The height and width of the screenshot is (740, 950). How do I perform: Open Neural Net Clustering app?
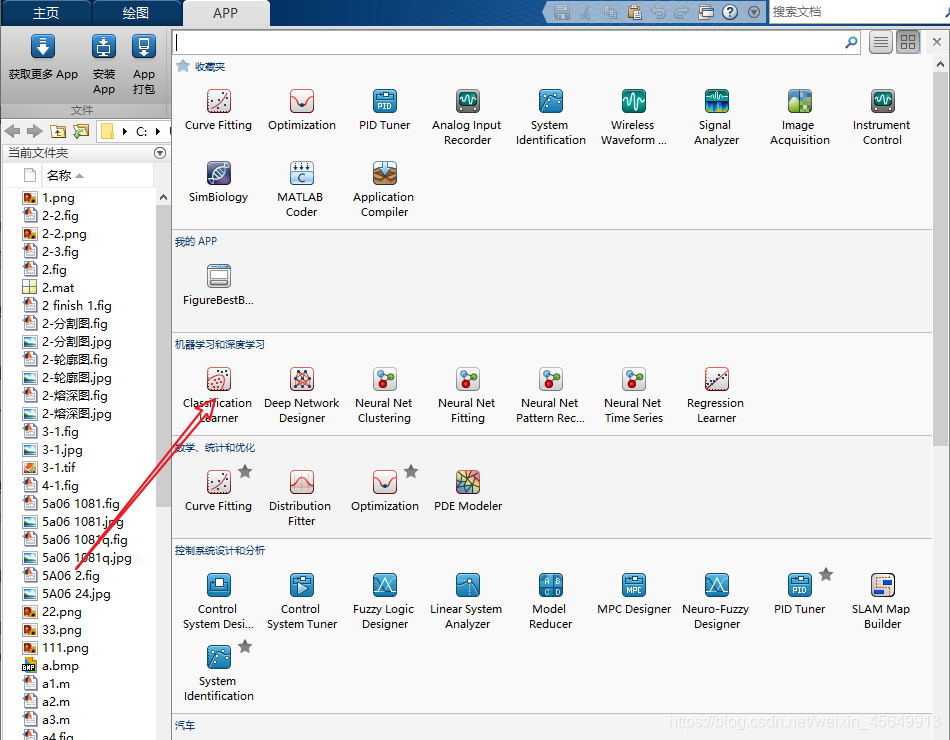tap(384, 395)
